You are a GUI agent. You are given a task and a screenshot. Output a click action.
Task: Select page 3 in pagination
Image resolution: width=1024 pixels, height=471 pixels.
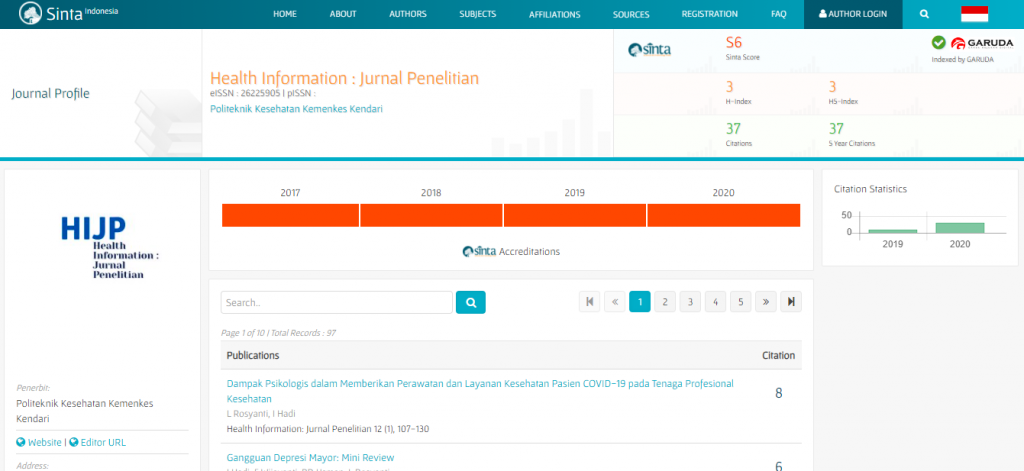pyautogui.click(x=690, y=302)
